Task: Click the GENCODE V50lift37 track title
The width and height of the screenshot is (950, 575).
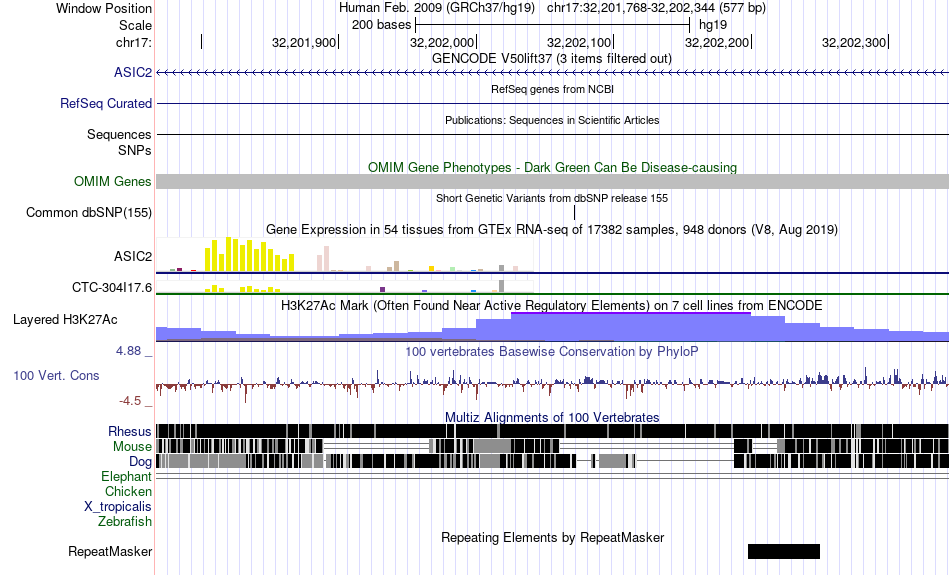Action: 552,59
